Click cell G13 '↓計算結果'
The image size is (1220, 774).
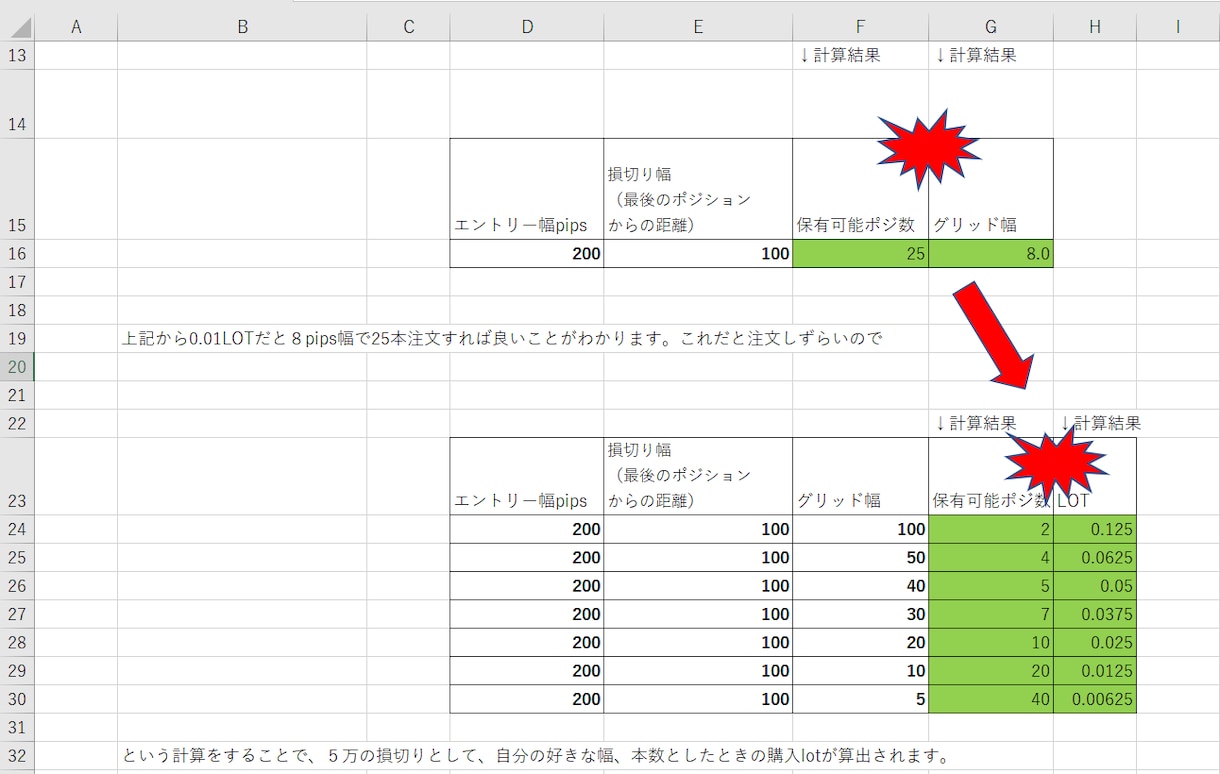[990, 55]
